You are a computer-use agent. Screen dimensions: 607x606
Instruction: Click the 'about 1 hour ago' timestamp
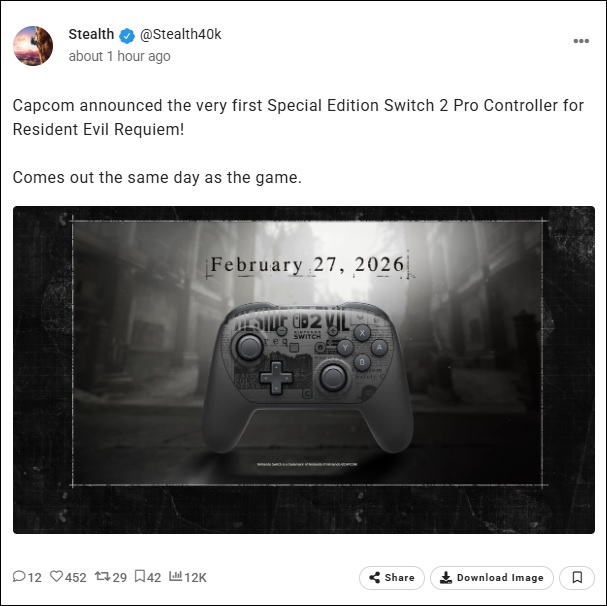(119, 56)
